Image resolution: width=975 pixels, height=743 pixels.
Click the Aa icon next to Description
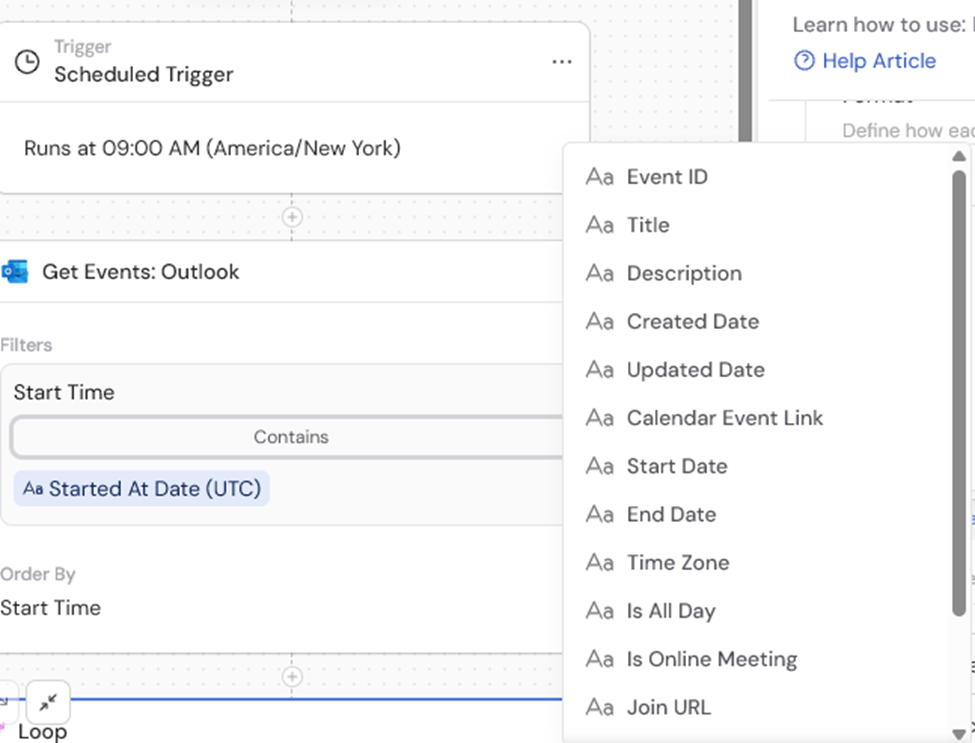(x=599, y=273)
